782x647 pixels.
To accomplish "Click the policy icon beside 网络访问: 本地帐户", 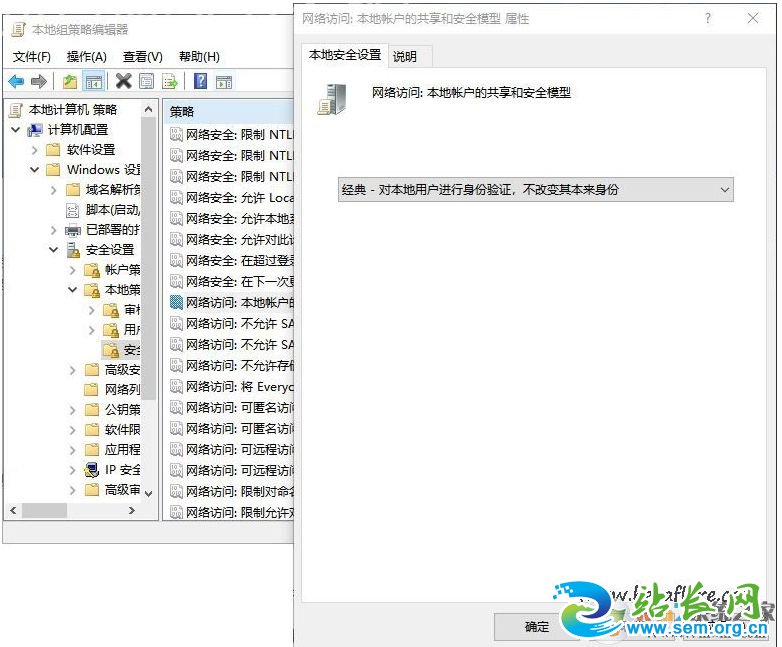I will coord(176,302).
